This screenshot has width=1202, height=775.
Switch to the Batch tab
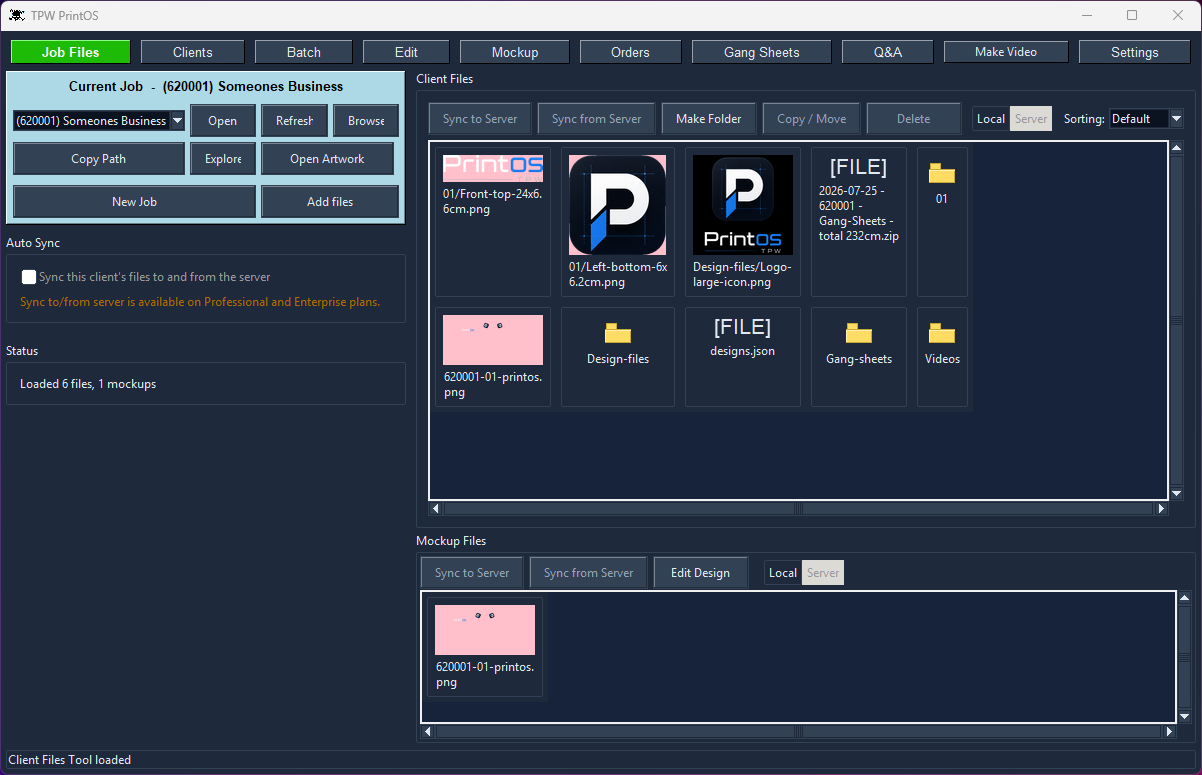pos(304,52)
